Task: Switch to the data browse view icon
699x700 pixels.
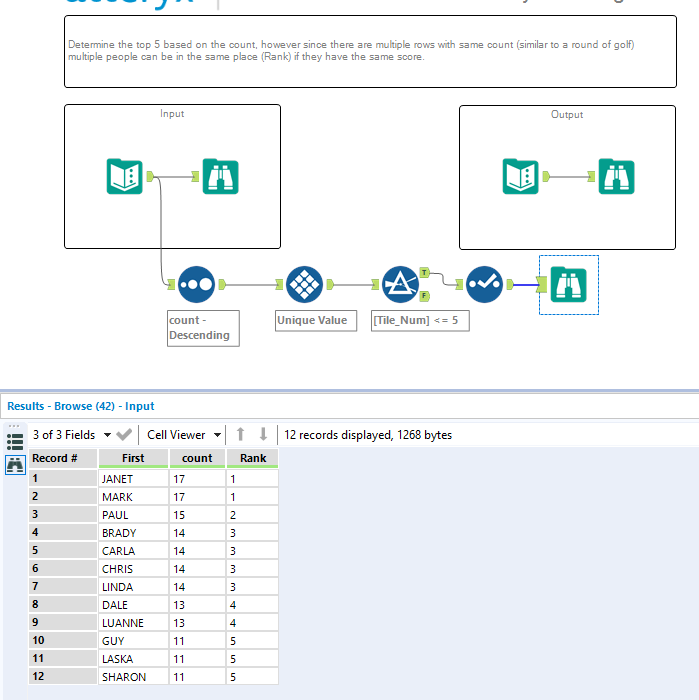Action: tap(15, 465)
